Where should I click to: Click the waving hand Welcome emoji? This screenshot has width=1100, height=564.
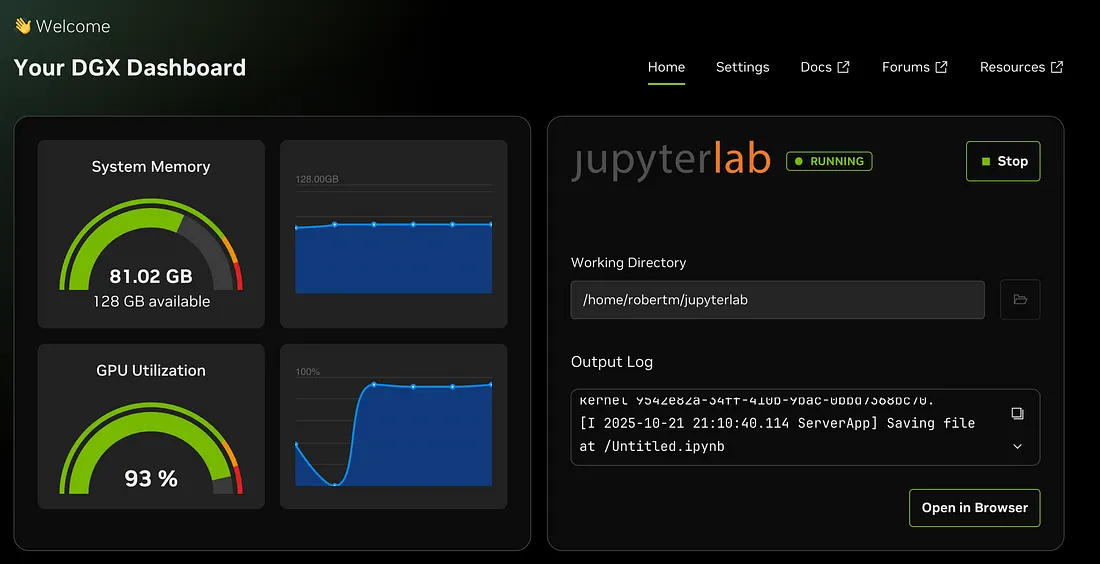click(x=22, y=26)
